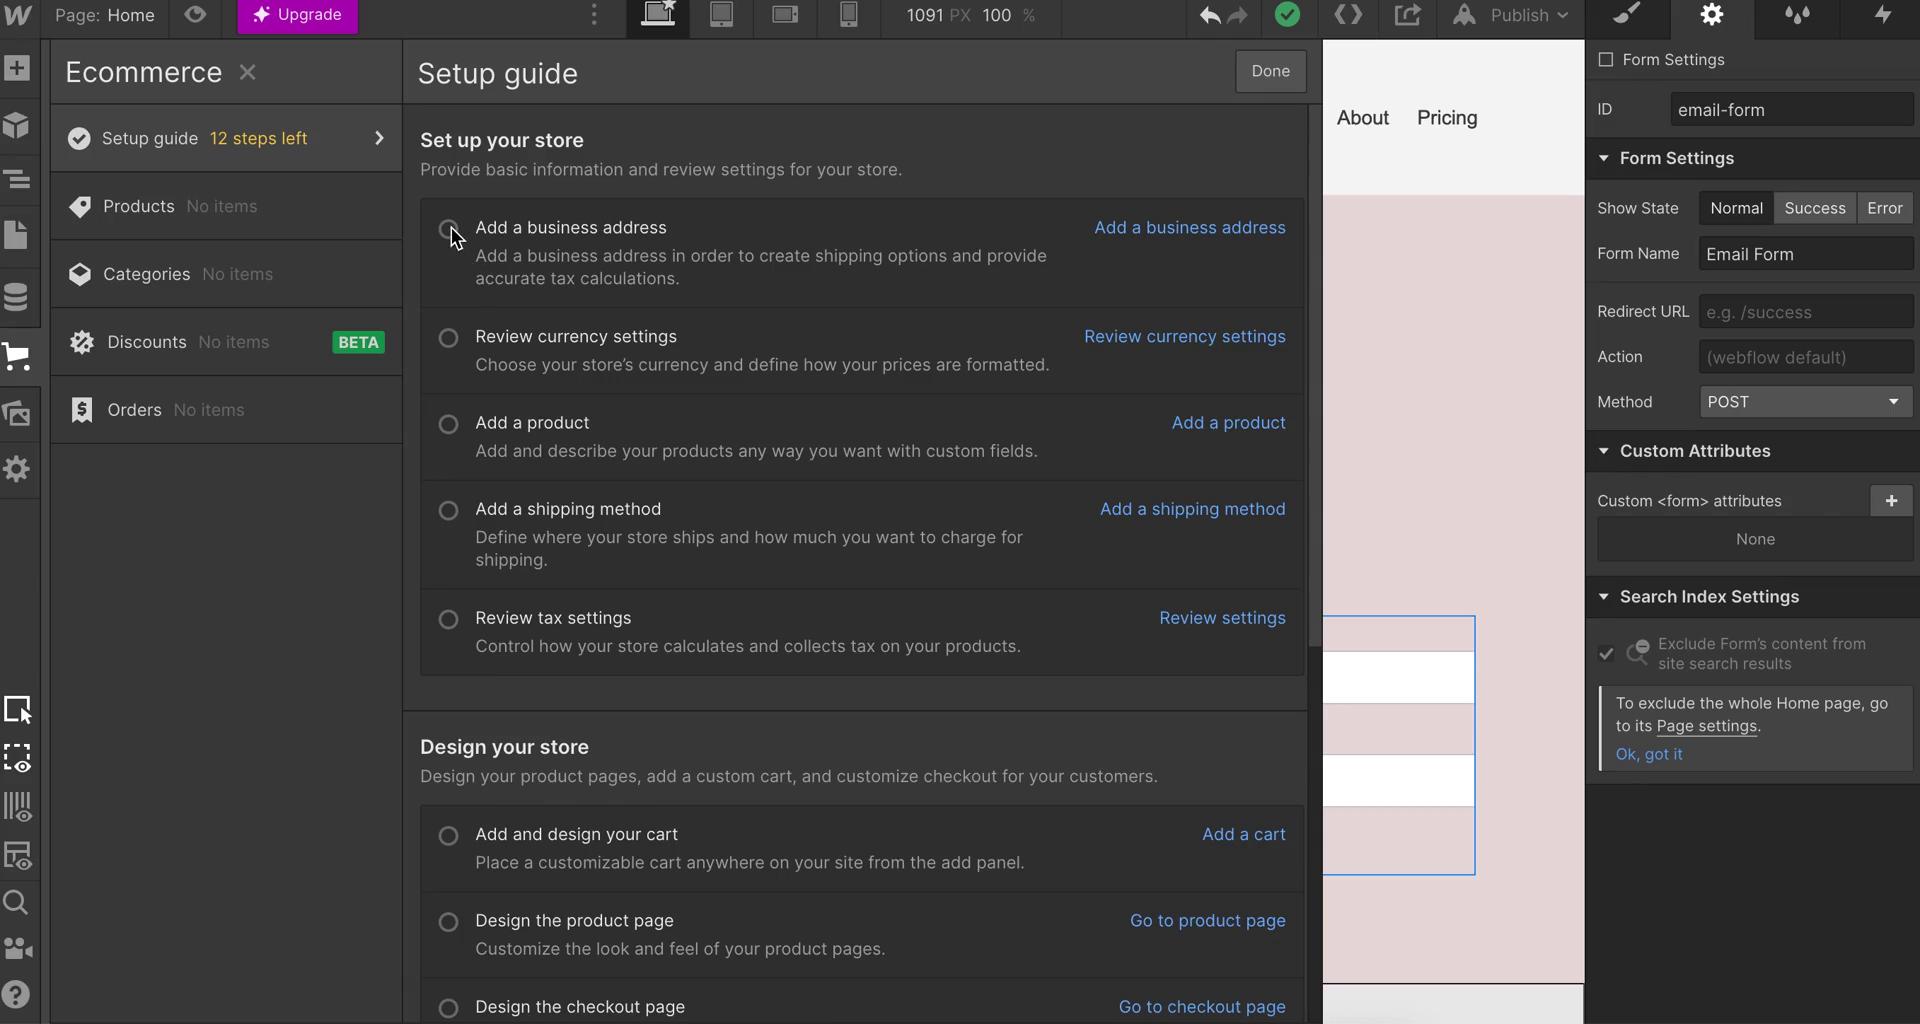Toggle the element selection tool icon
1920x1024 pixels.
18,709
